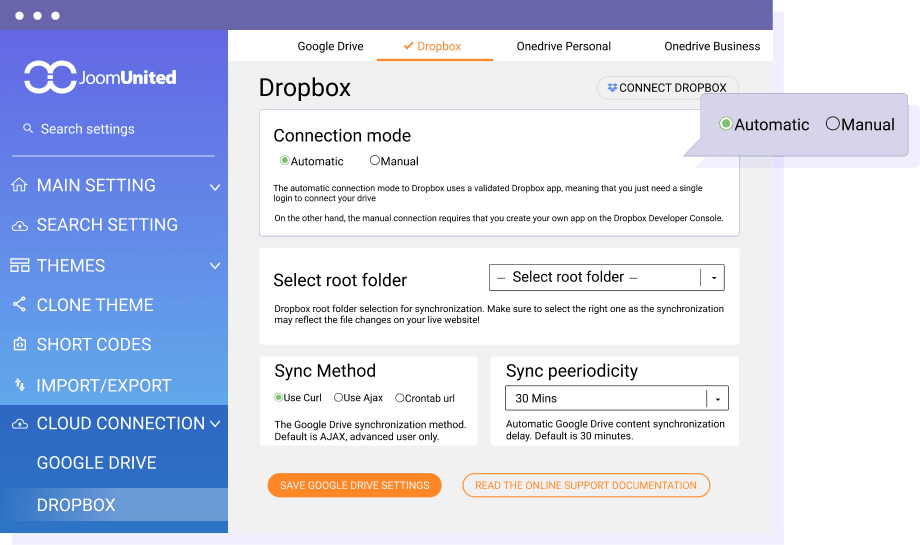Click the Import/Export arrows icon
The height and width of the screenshot is (545, 920).
pyautogui.click(x=20, y=385)
